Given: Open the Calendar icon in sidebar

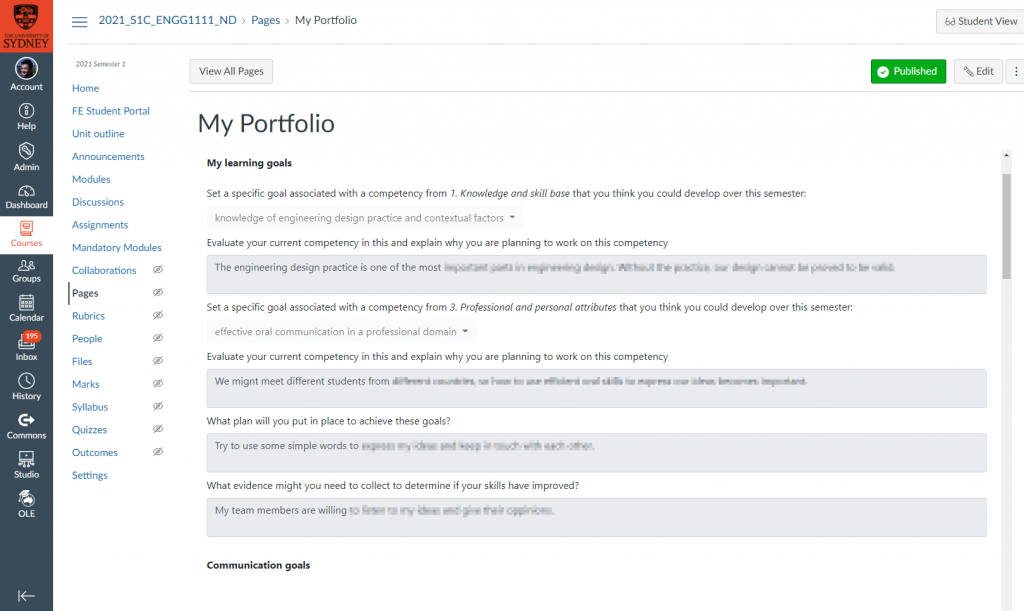Looking at the screenshot, I should pyautogui.click(x=26, y=303).
